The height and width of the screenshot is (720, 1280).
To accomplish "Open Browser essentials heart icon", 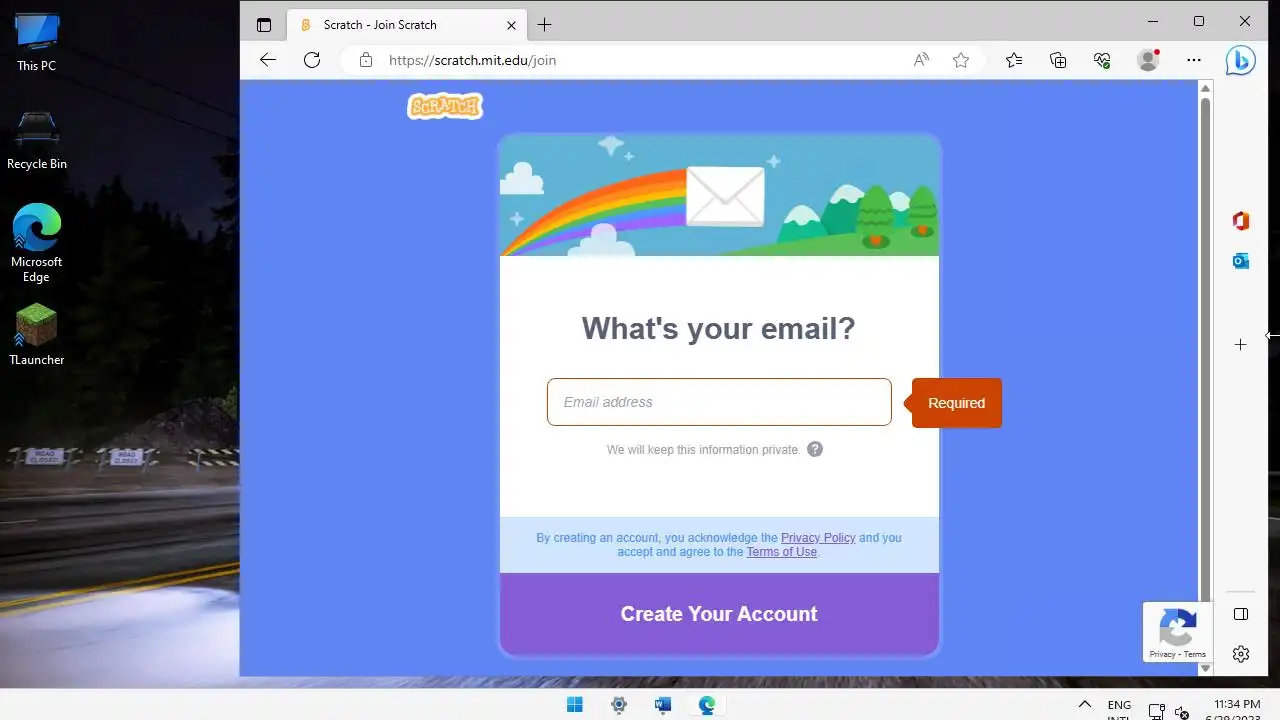I will tap(1102, 60).
